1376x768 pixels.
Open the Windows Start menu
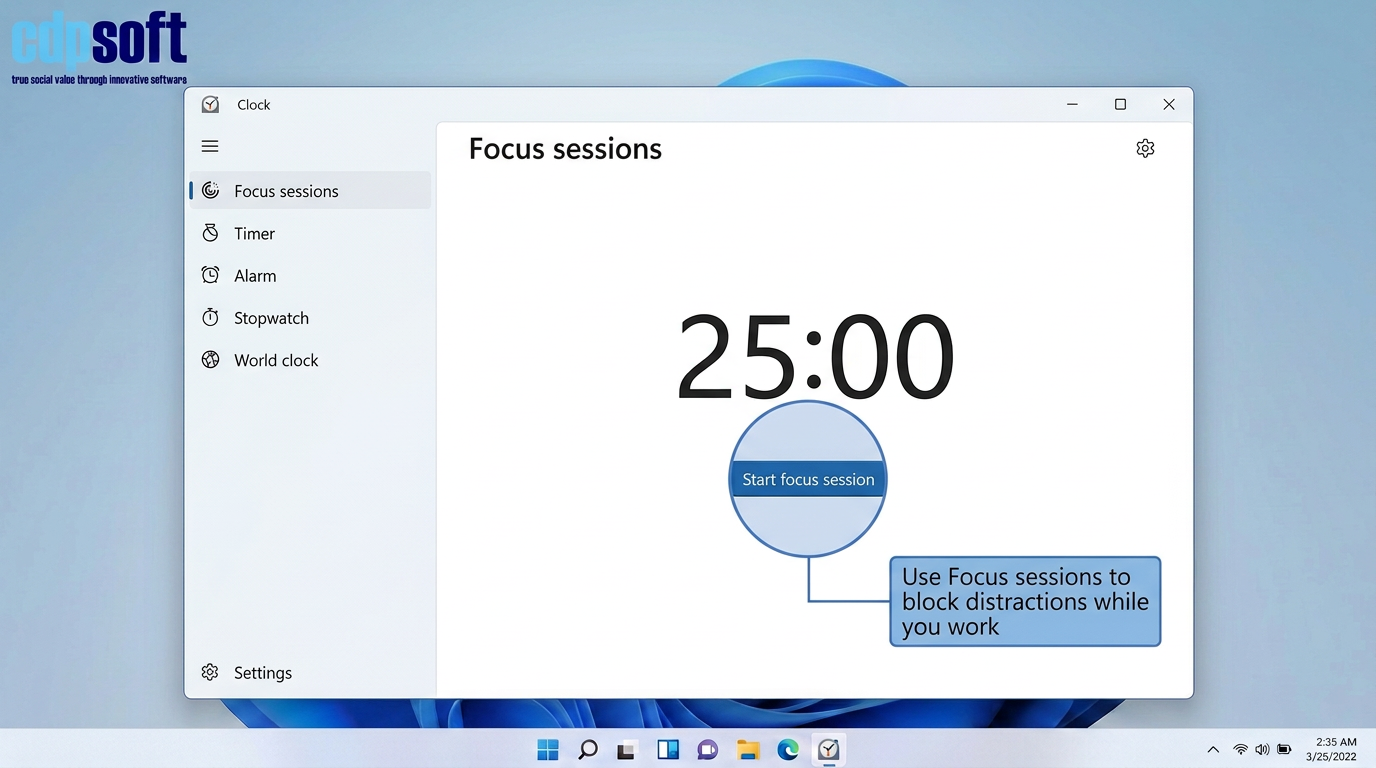pos(548,750)
